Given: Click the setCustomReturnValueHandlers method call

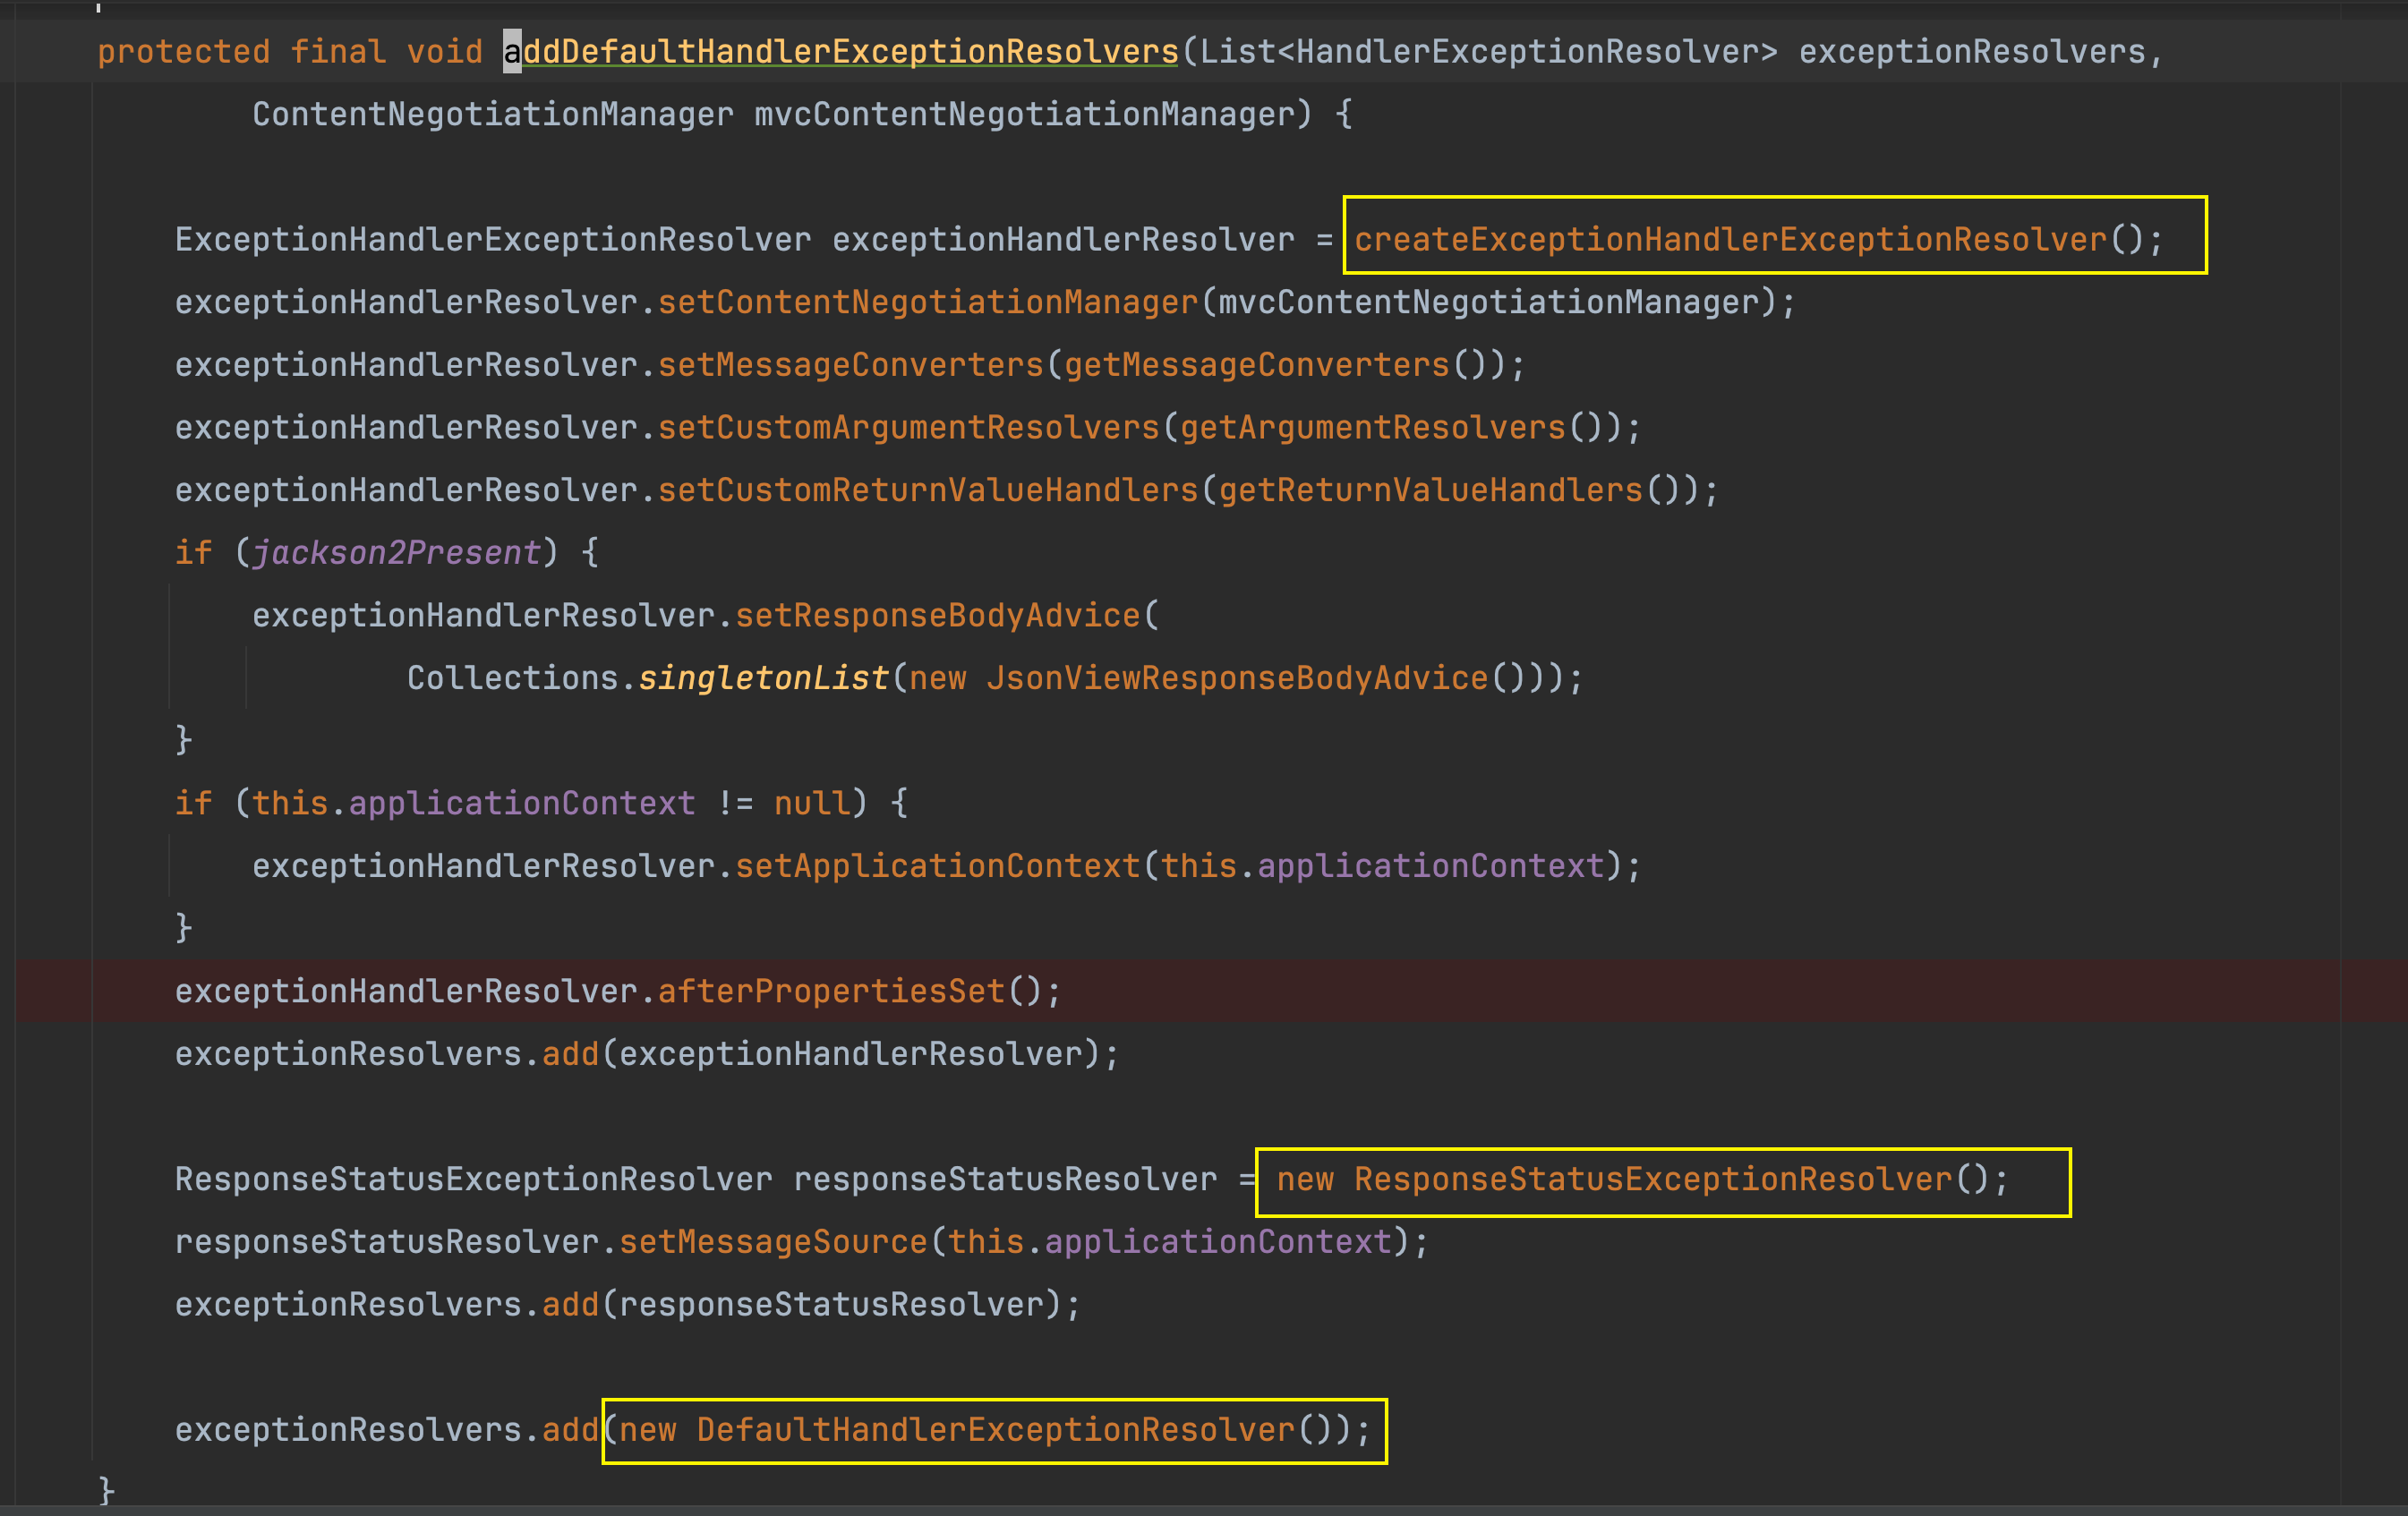Looking at the screenshot, I should click(928, 490).
